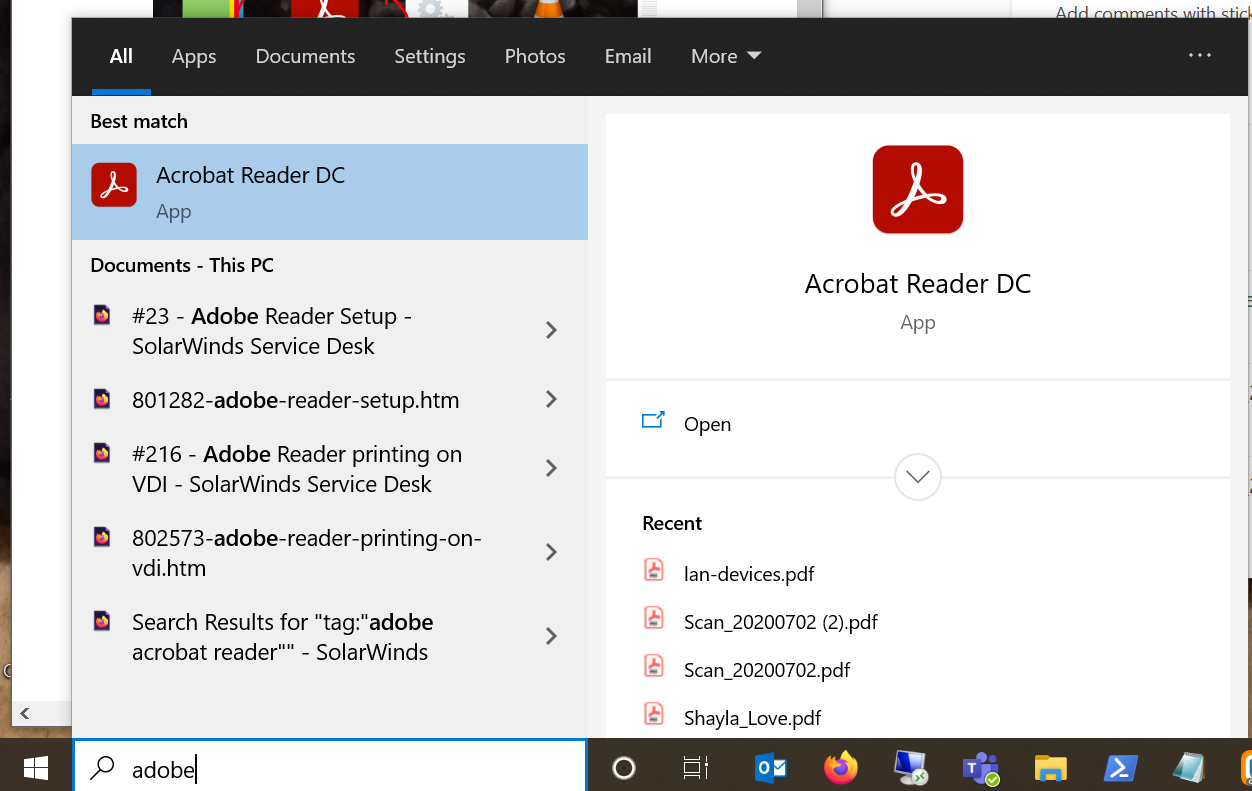The image size is (1252, 791).
Task: Click PDF icon beside Scan_20200702.pdf
Action: pos(653,667)
